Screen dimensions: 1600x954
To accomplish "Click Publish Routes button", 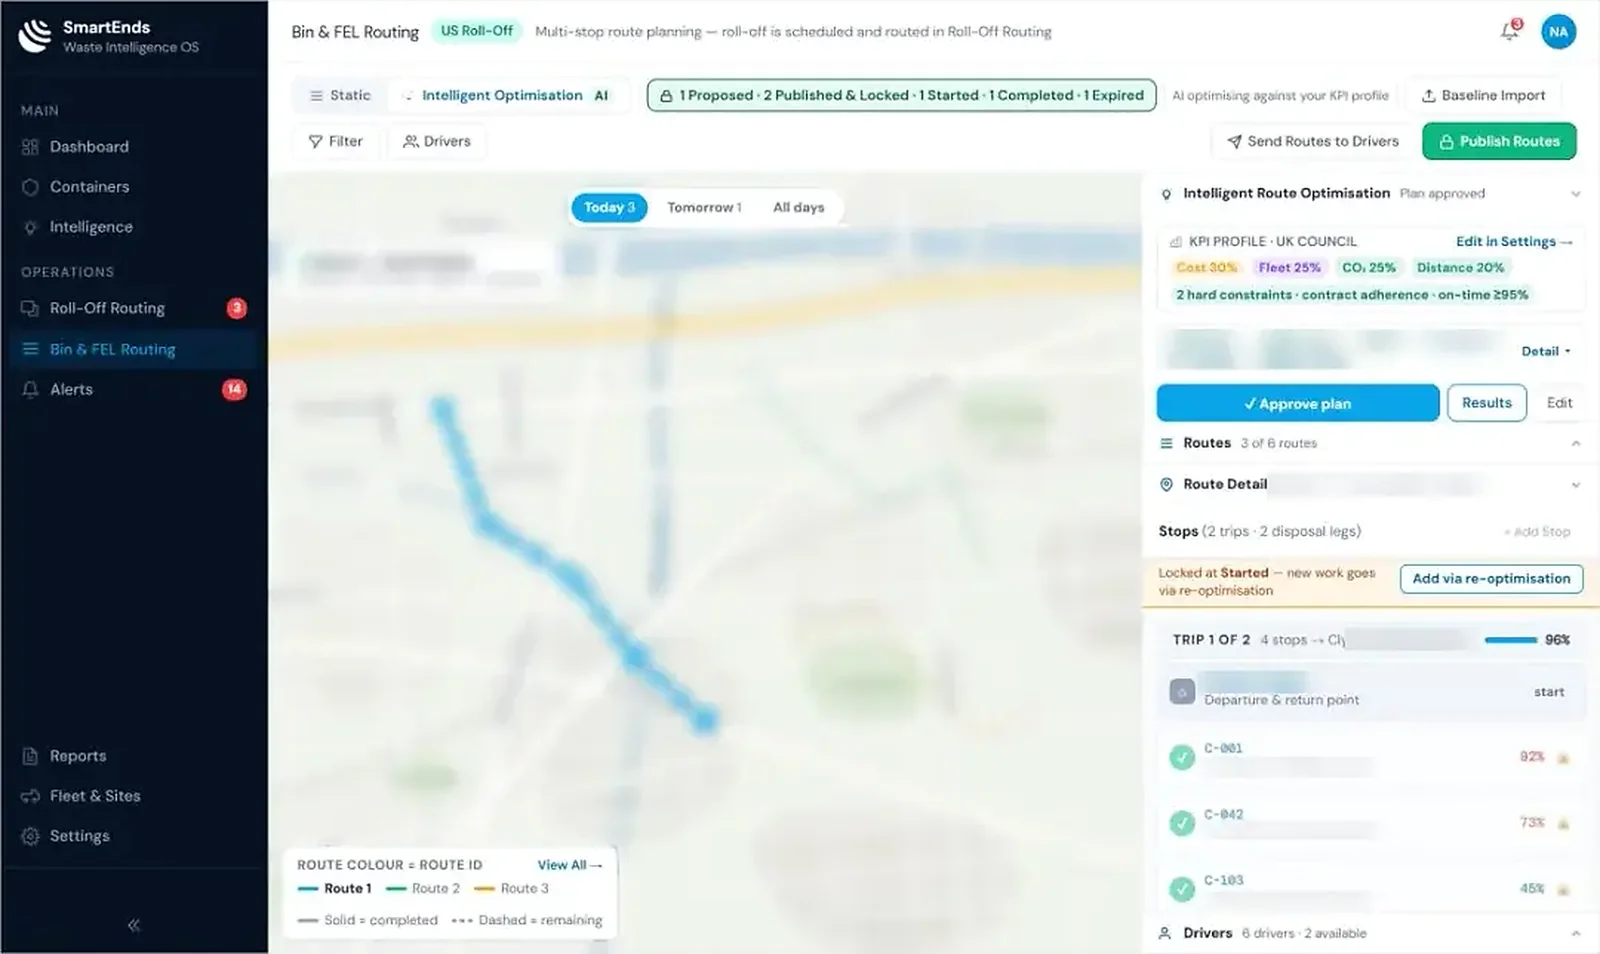I will [1499, 141].
